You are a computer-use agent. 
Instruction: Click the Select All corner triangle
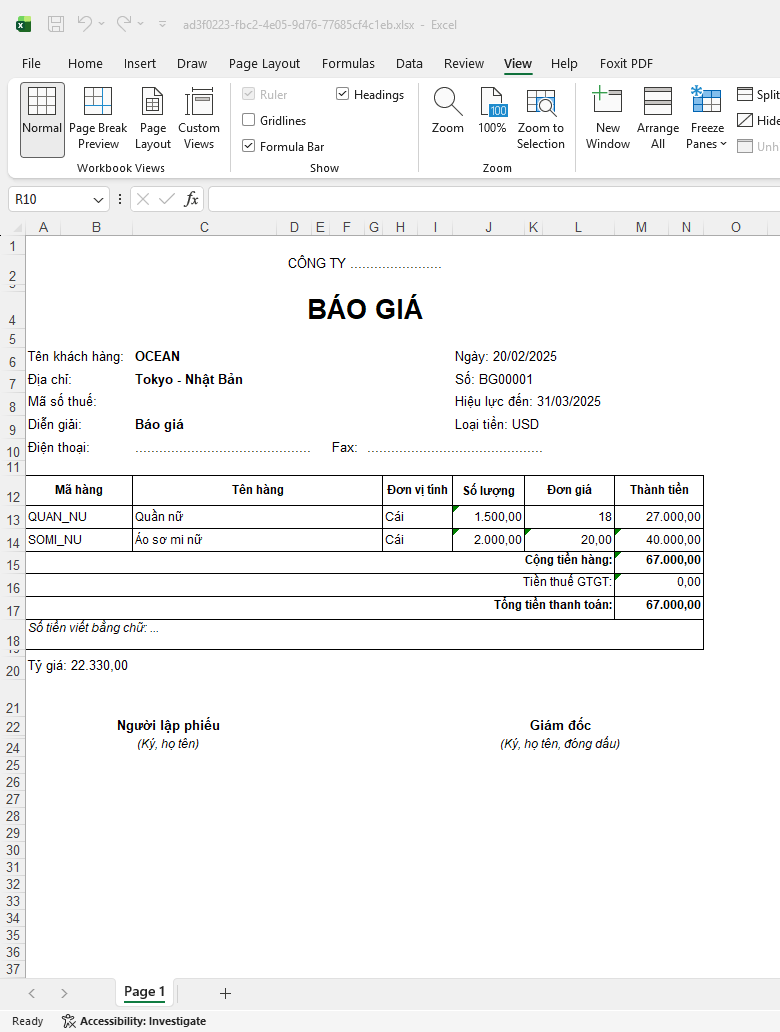(x=16, y=228)
